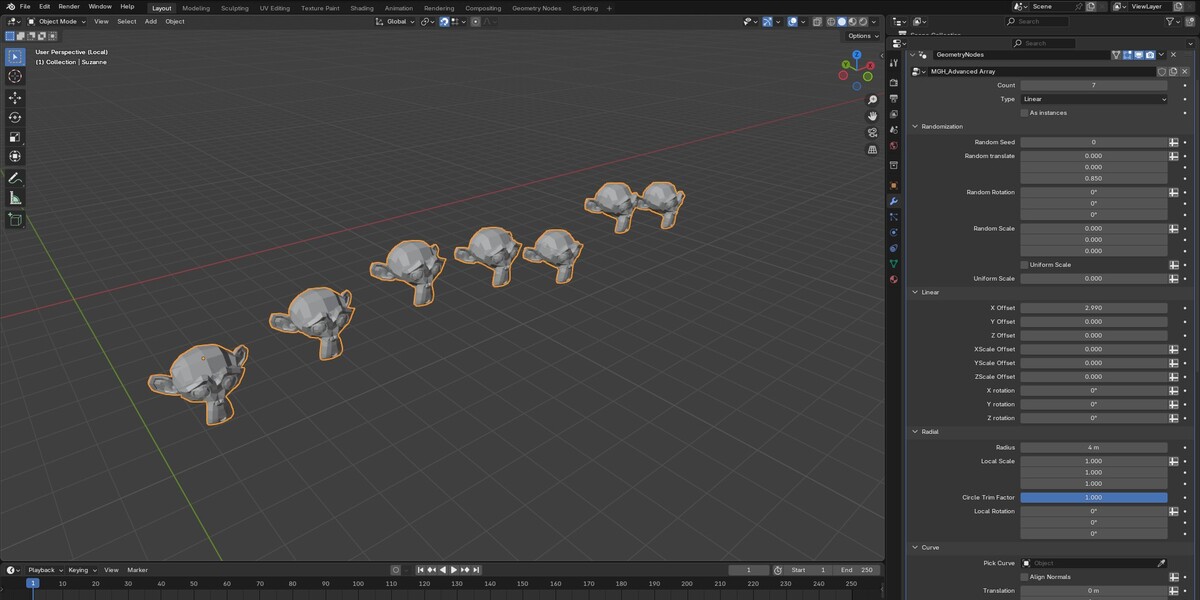Open the World properties tab
The height and width of the screenshot is (600, 1200).
click(894, 146)
